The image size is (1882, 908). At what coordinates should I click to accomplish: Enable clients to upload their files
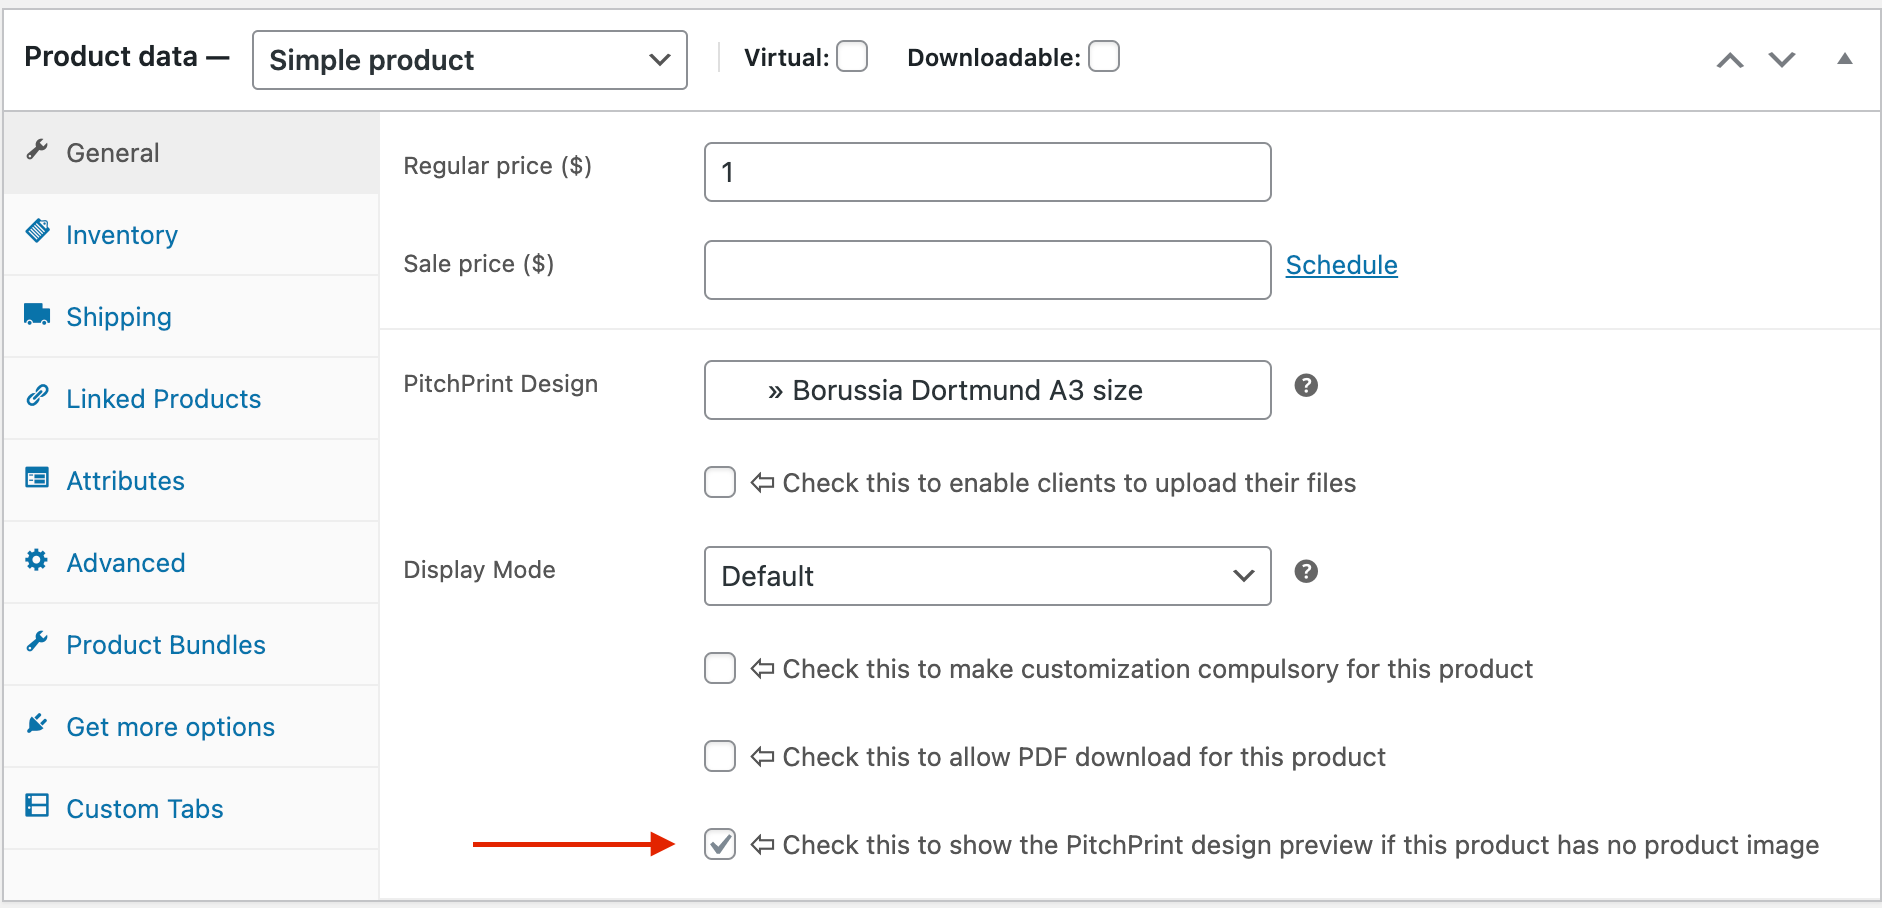pyautogui.click(x=720, y=483)
